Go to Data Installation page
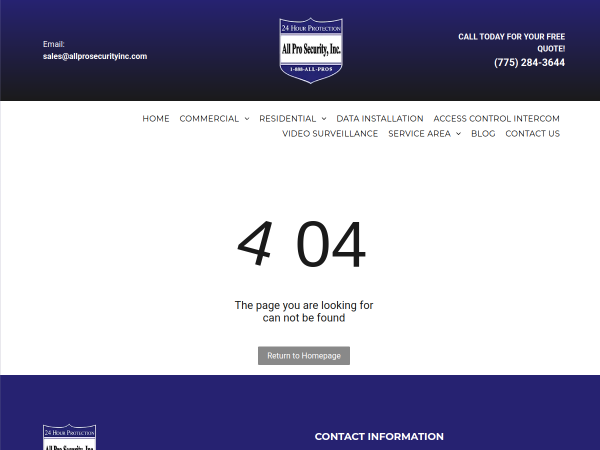This screenshot has width=600, height=450. click(380, 119)
